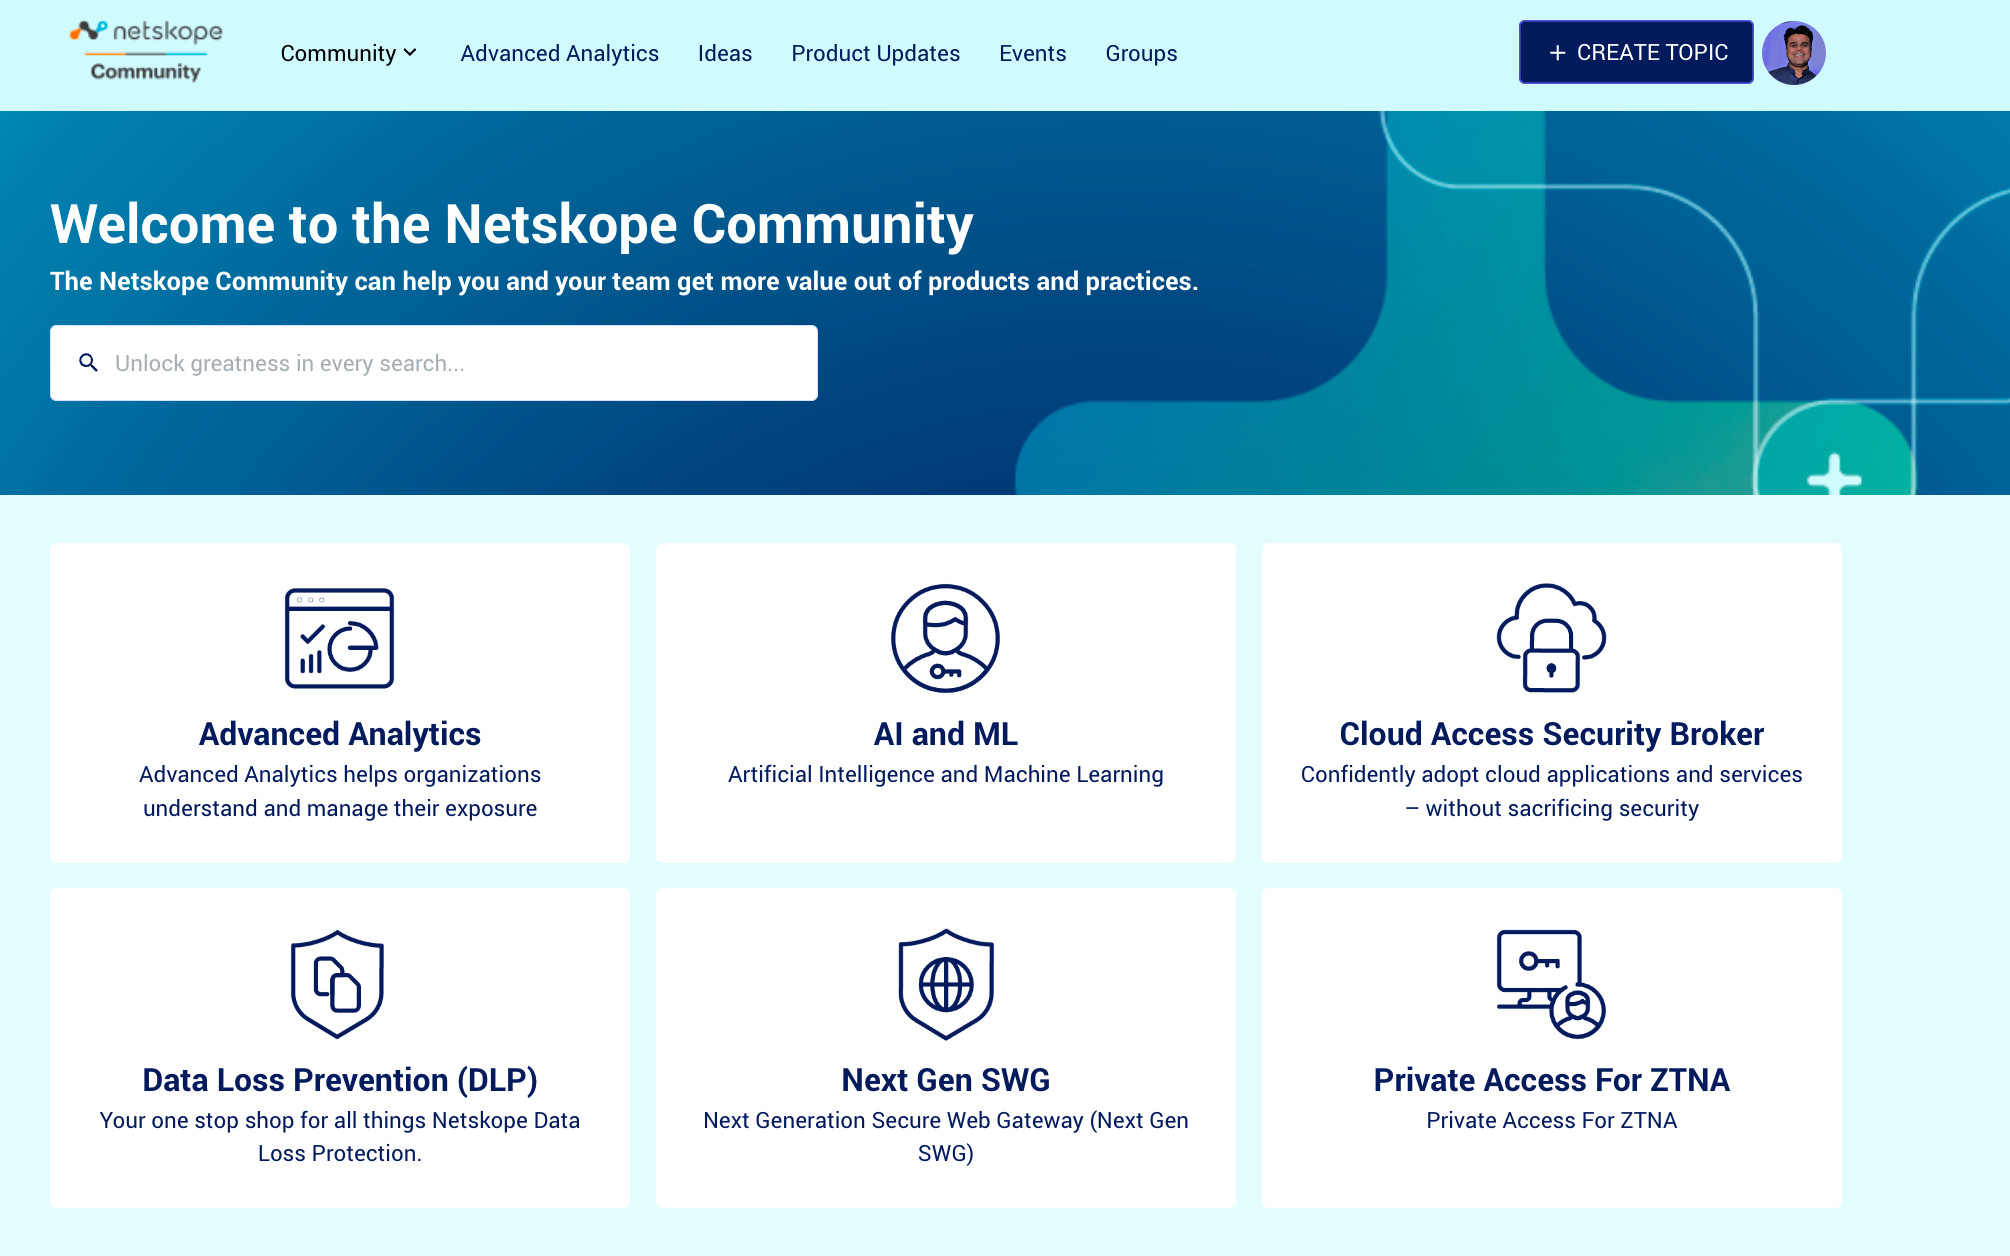Image resolution: width=2010 pixels, height=1256 pixels.
Task: Click the magnifier search icon
Action: coord(88,363)
